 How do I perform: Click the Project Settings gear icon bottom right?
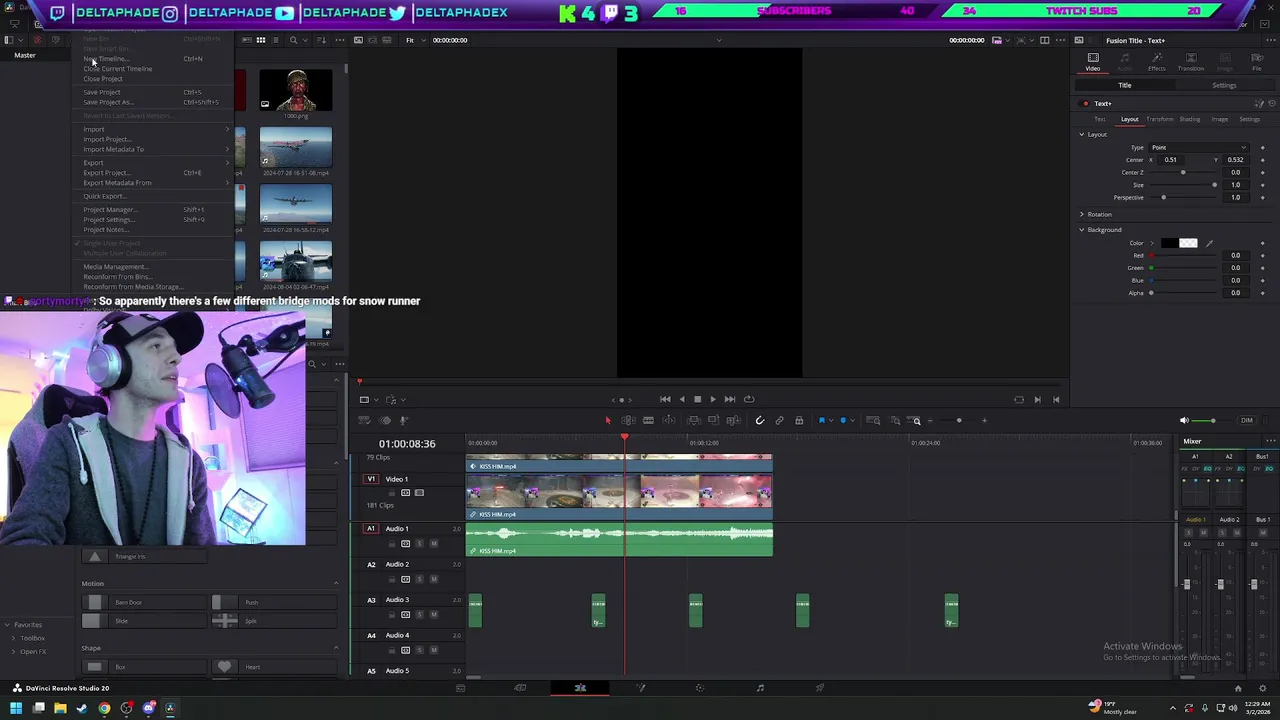pos(1261,688)
